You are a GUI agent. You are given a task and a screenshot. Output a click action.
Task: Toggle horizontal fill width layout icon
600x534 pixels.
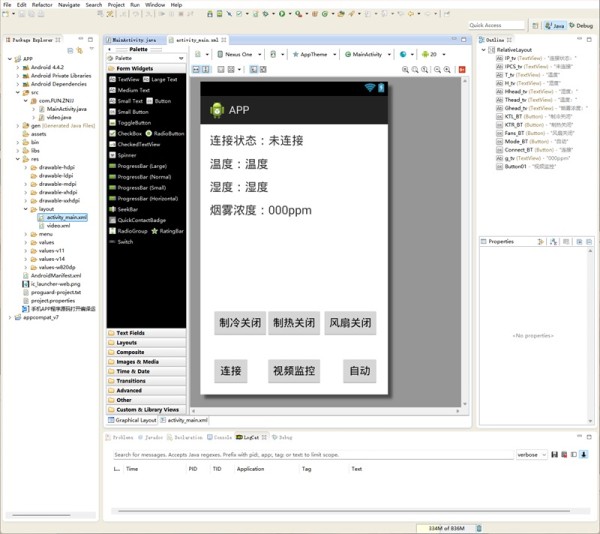(x=196, y=69)
